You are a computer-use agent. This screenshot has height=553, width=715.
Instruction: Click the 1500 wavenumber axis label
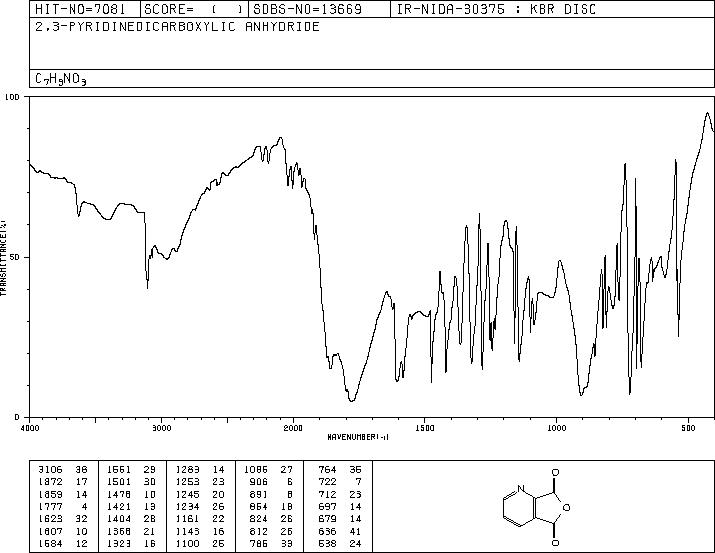pos(425,428)
